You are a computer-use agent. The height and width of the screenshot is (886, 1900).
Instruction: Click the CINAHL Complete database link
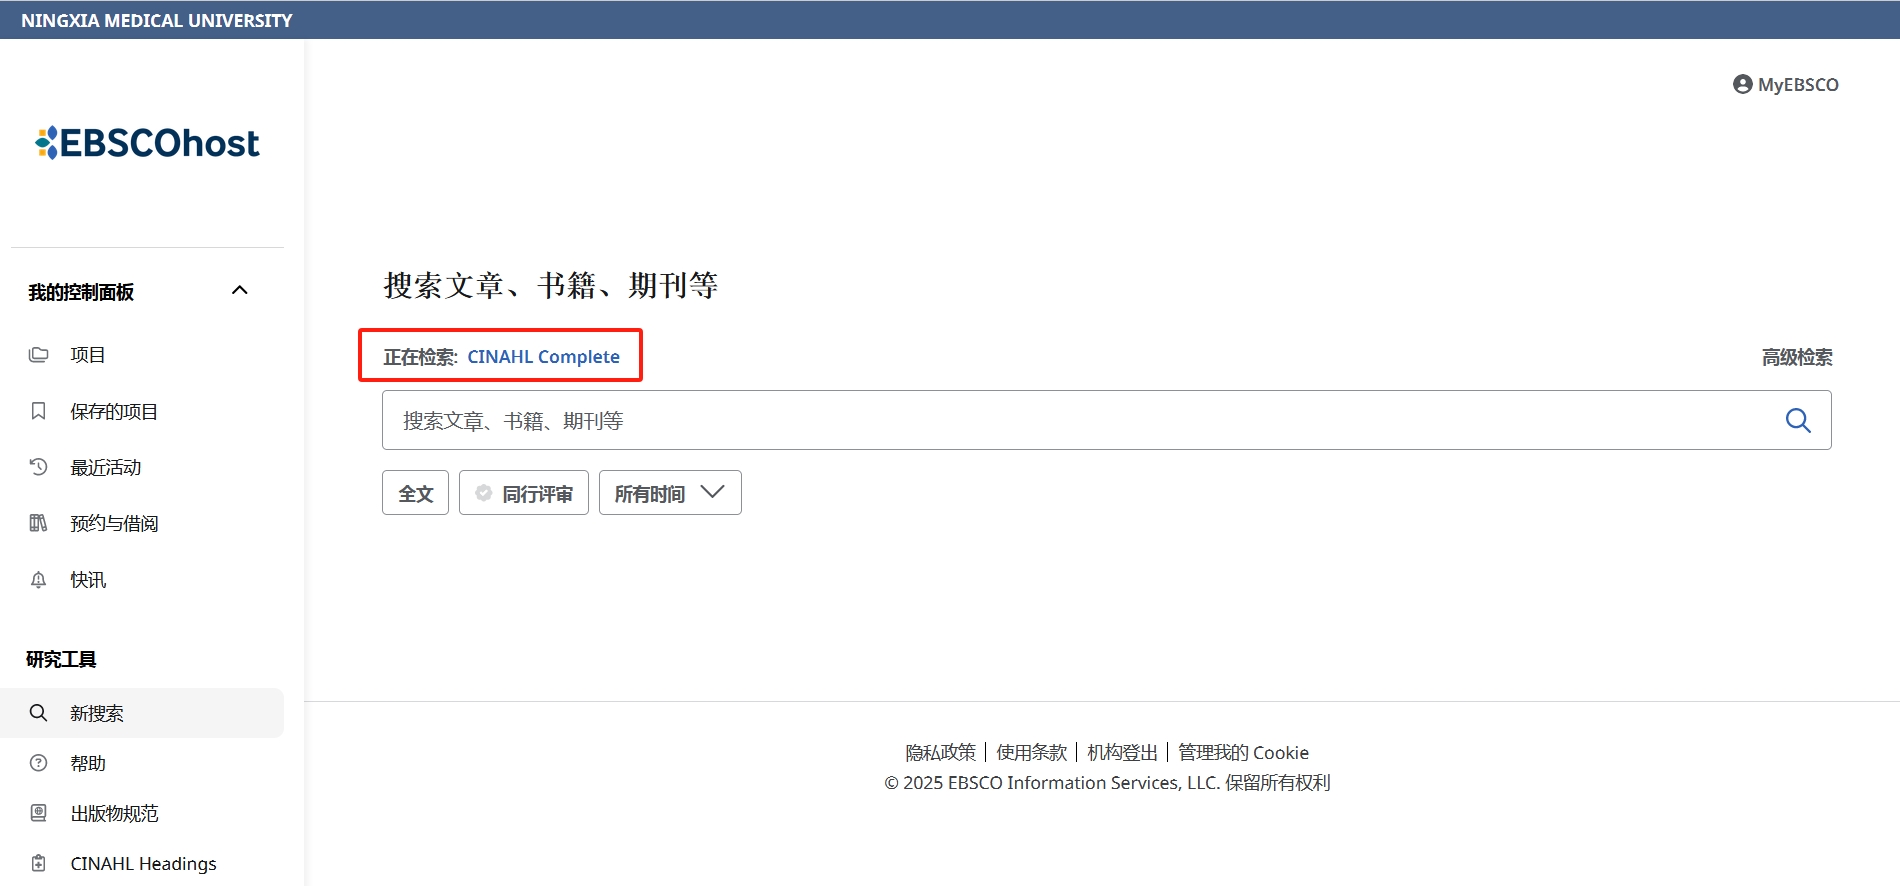pos(543,357)
